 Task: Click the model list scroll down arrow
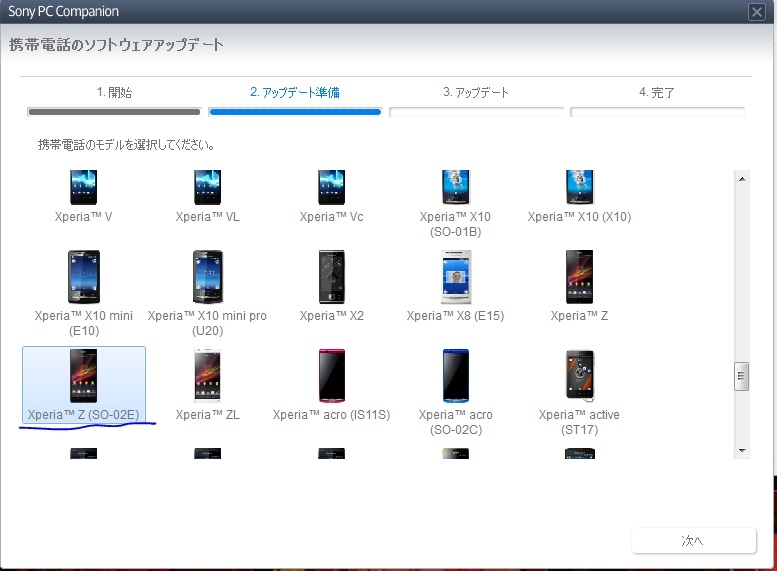click(x=742, y=451)
